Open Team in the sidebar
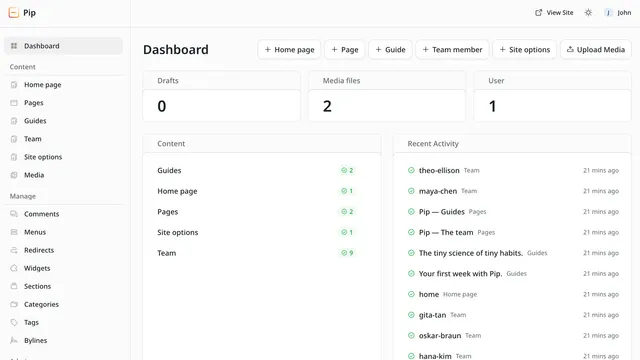Viewport: 640px width, 360px height. pyautogui.click(x=63, y=139)
